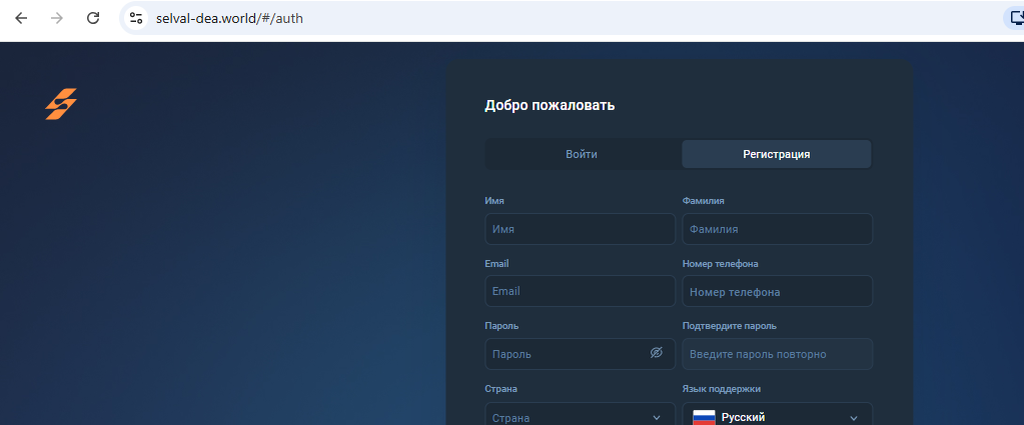Click the Email label above the field
The height and width of the screenshot is (425, 1024).
click(497, 264)
